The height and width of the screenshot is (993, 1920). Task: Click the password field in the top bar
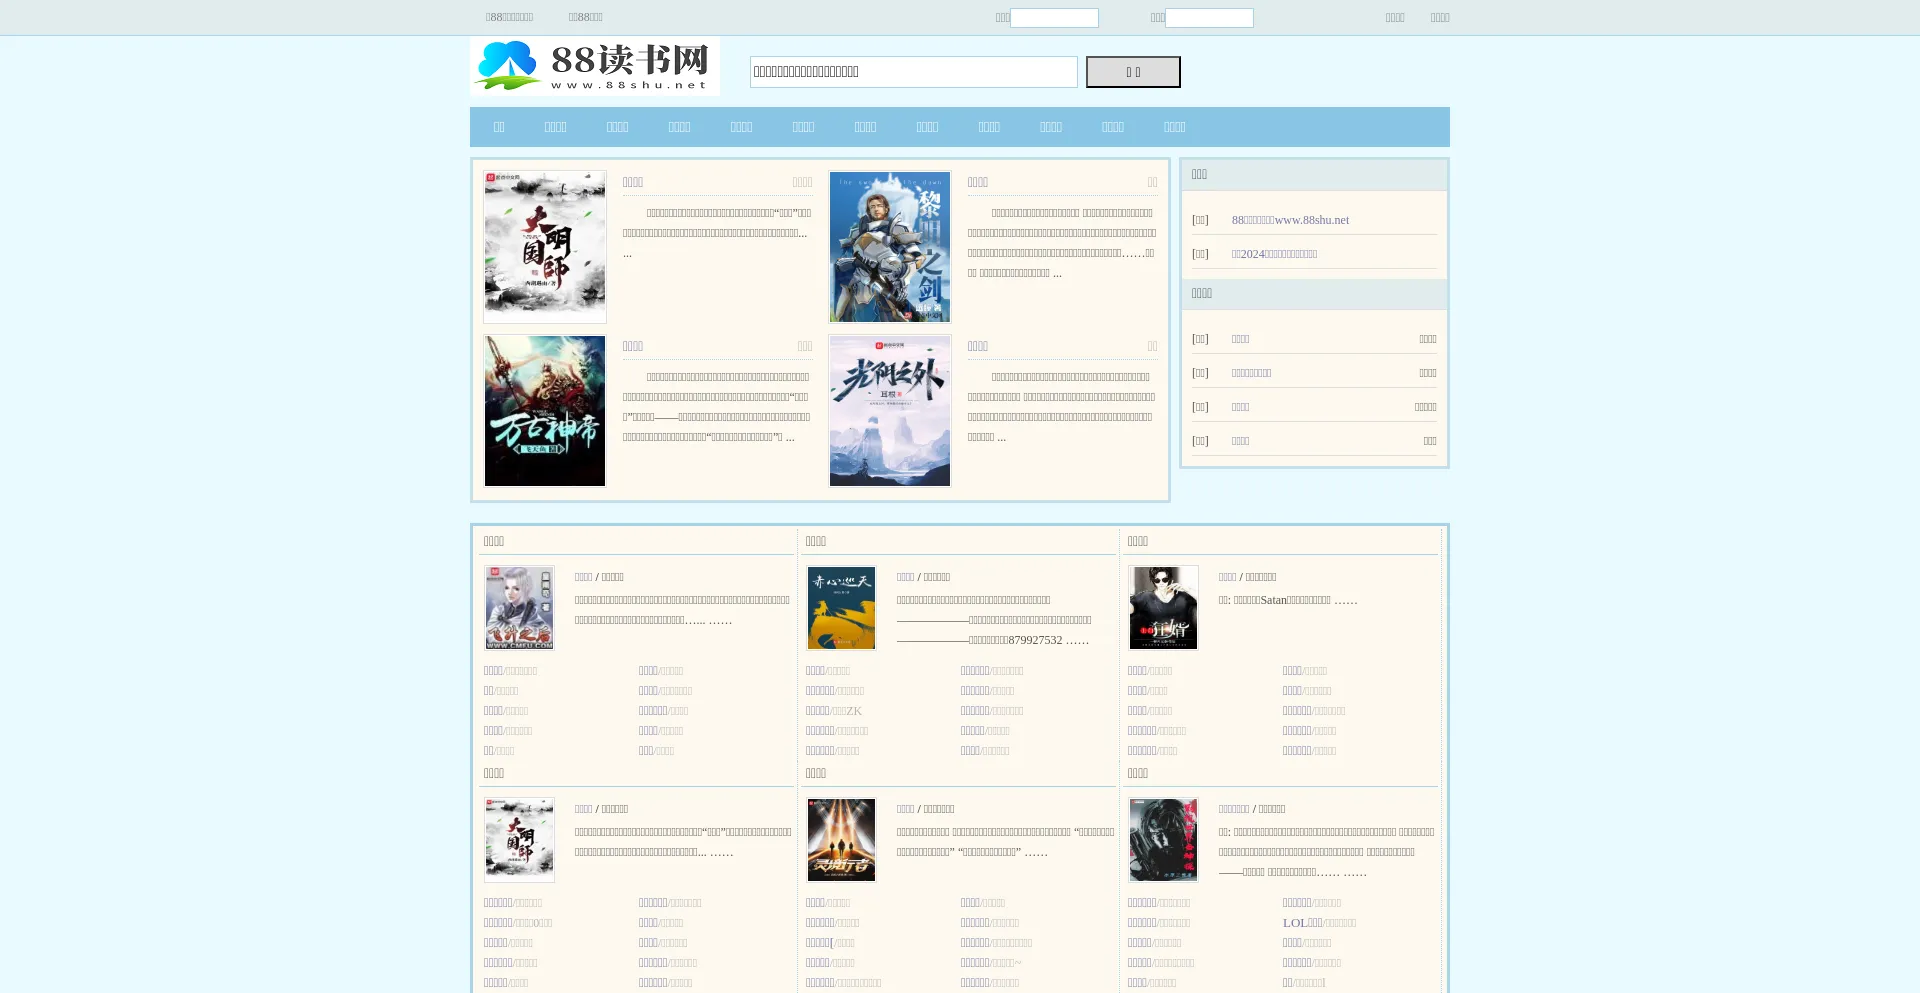point(1209,17)
